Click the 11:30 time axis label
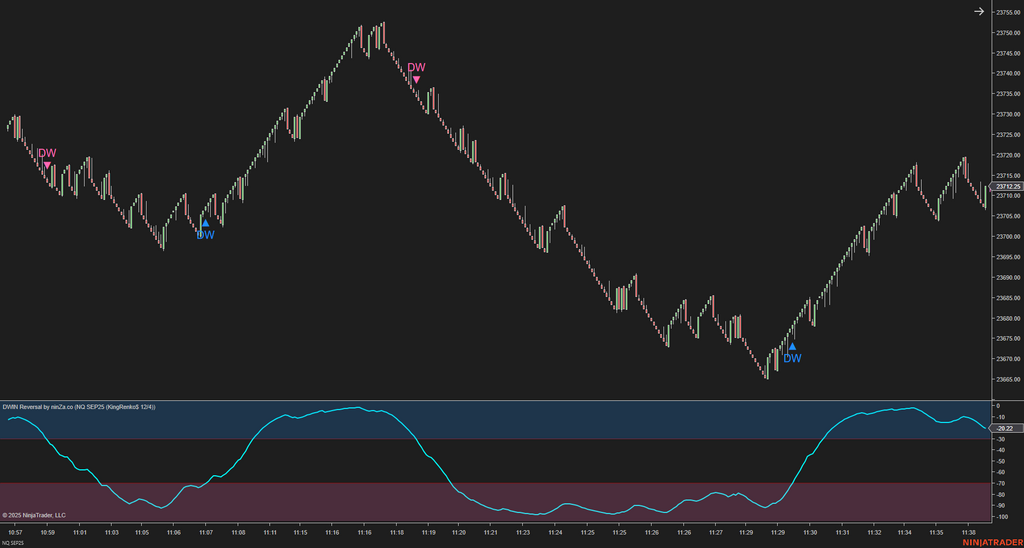Viewport: 1024px width, 548px height. (x=810, y=534)
